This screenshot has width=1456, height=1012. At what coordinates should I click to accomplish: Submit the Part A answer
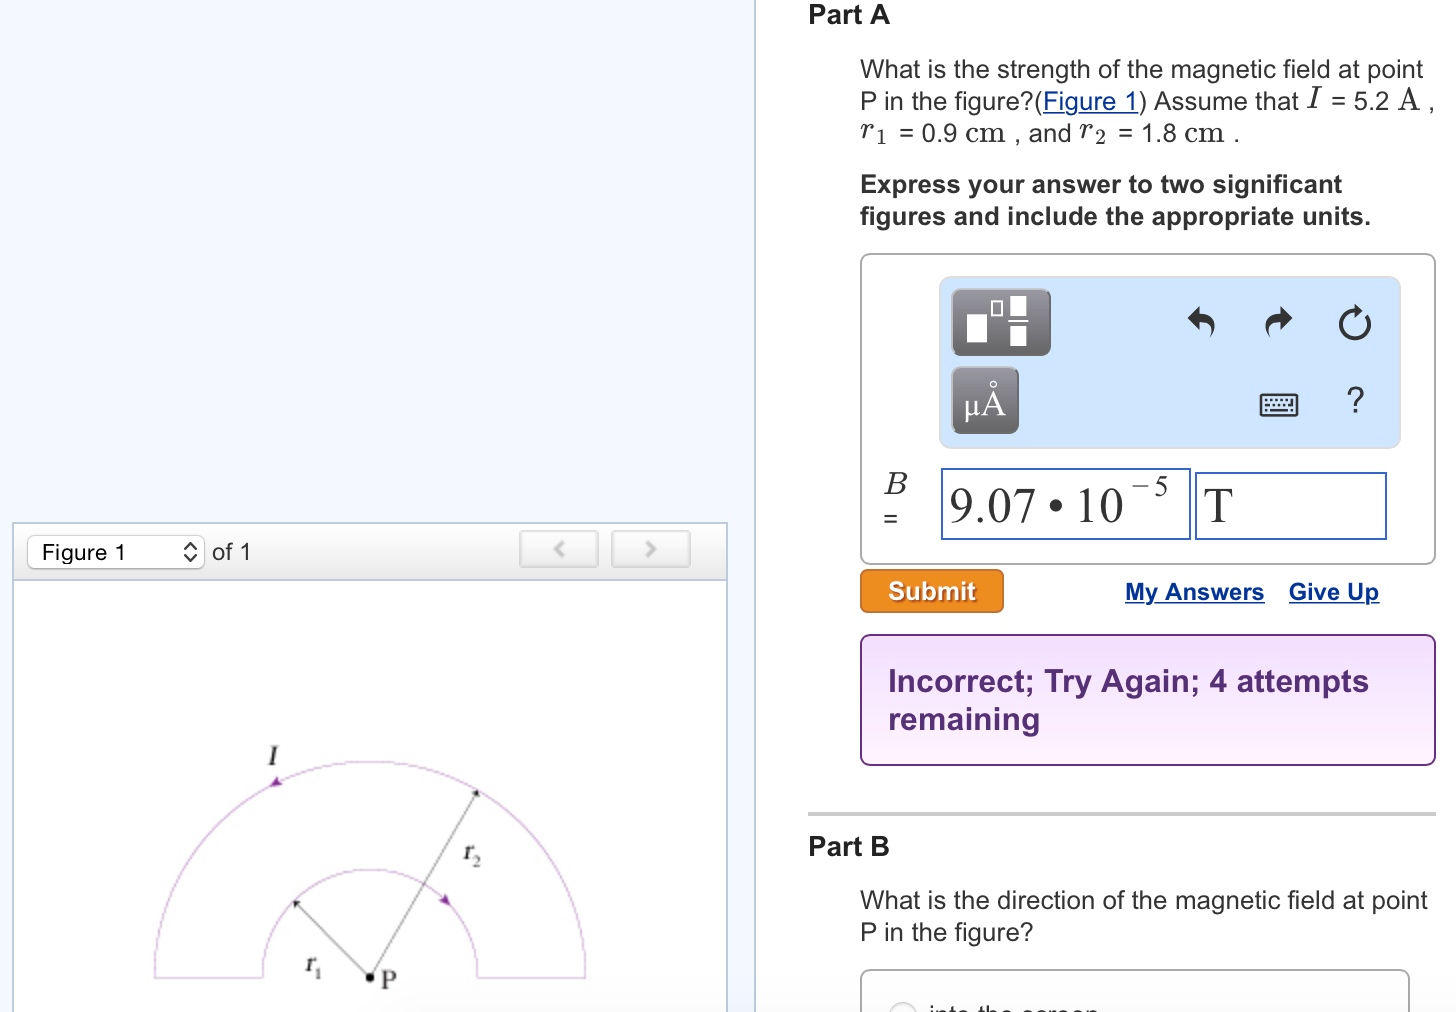(x=932, y=591)
